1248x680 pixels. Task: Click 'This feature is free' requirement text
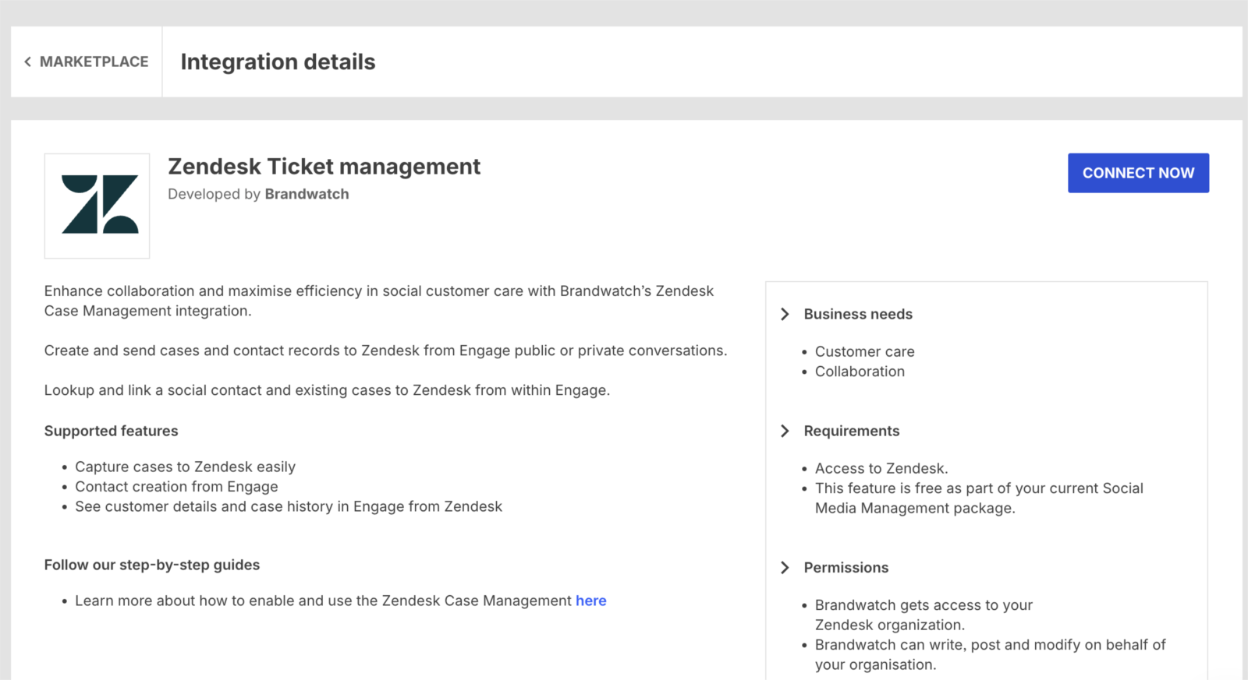click(x=979, y=498)
